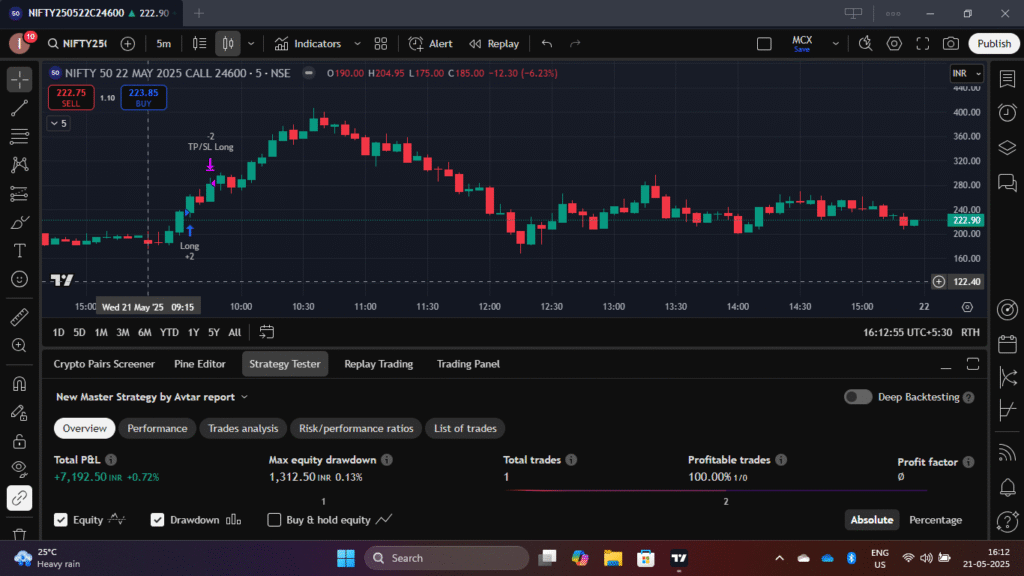Take a chart snapshot with camera
The width and height of the screenshot is (1024, 576).
tap(951, 44)
